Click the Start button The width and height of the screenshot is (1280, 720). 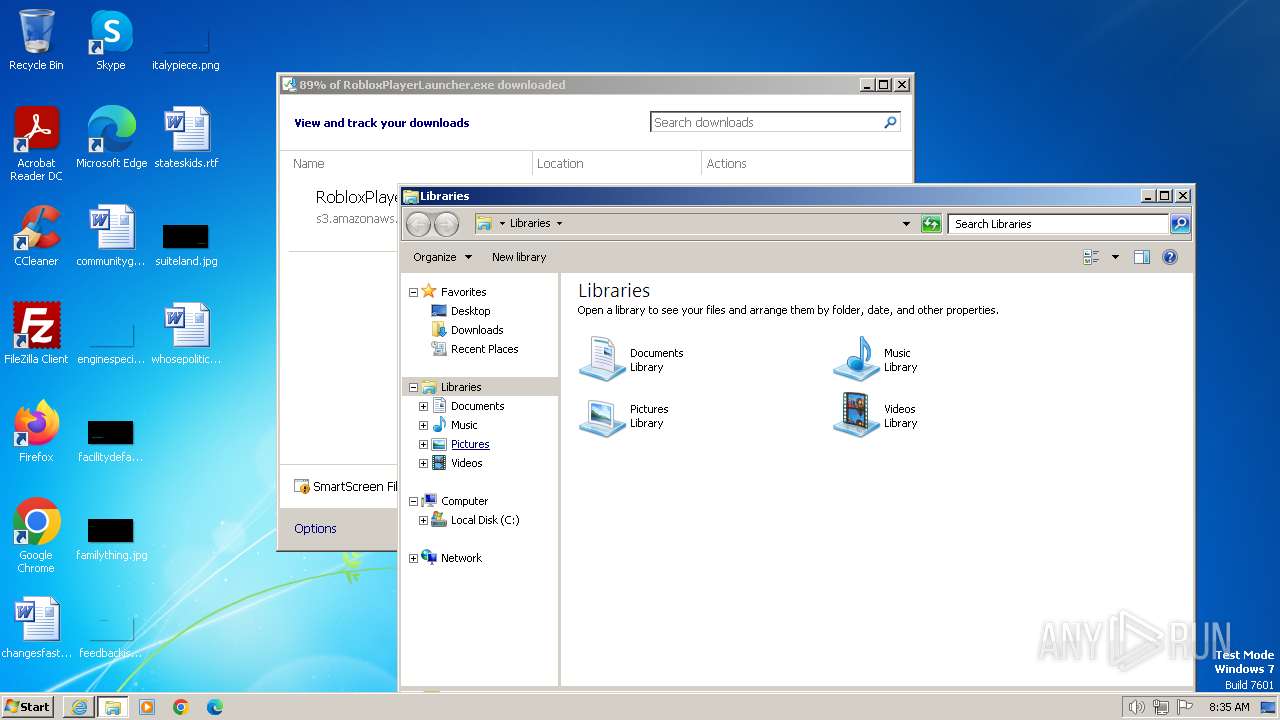coord(28,707)
